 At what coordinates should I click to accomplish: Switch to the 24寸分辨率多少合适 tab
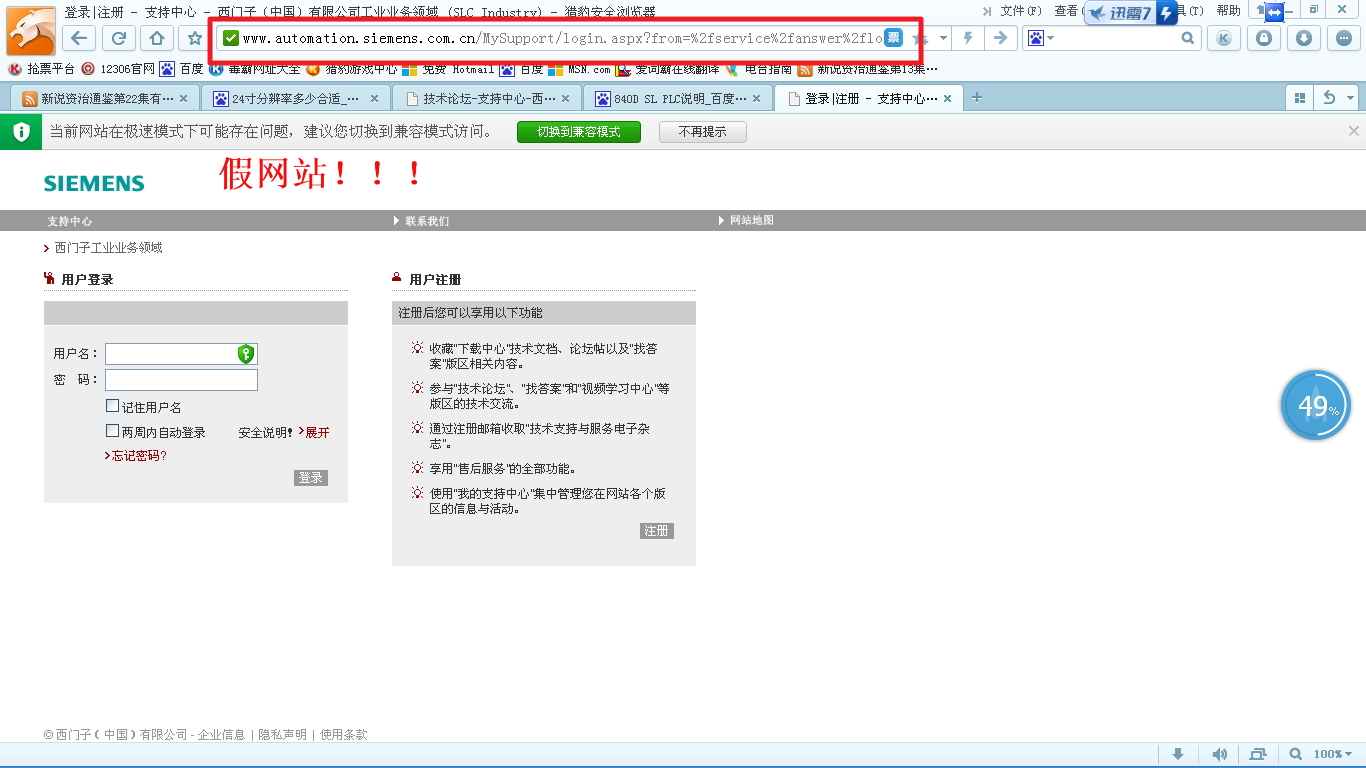[296, 98]
